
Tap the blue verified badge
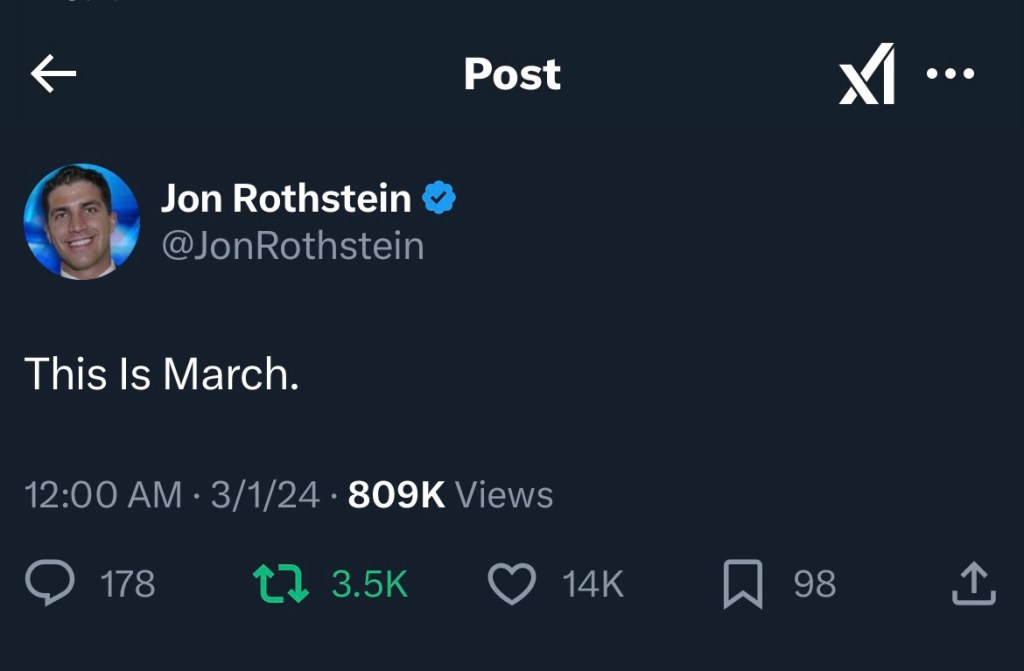tap(438, 199)
